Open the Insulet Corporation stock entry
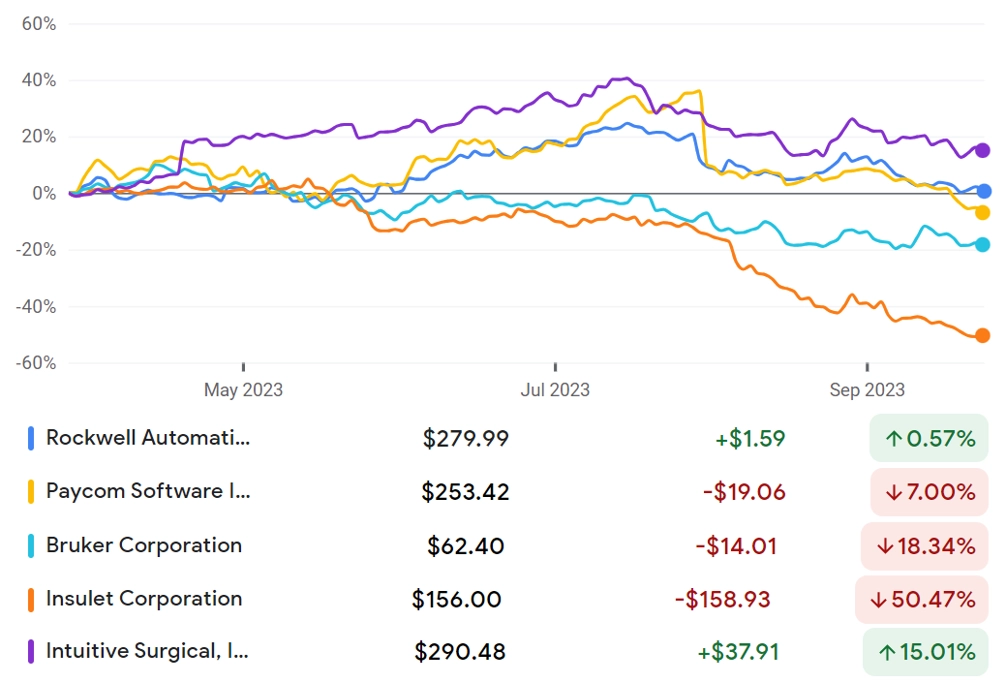 click(507, 599)
